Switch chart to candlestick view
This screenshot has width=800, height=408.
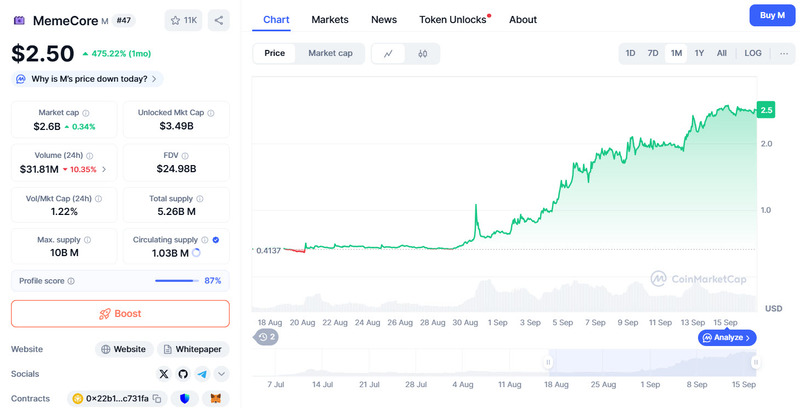tap(423, 53)
